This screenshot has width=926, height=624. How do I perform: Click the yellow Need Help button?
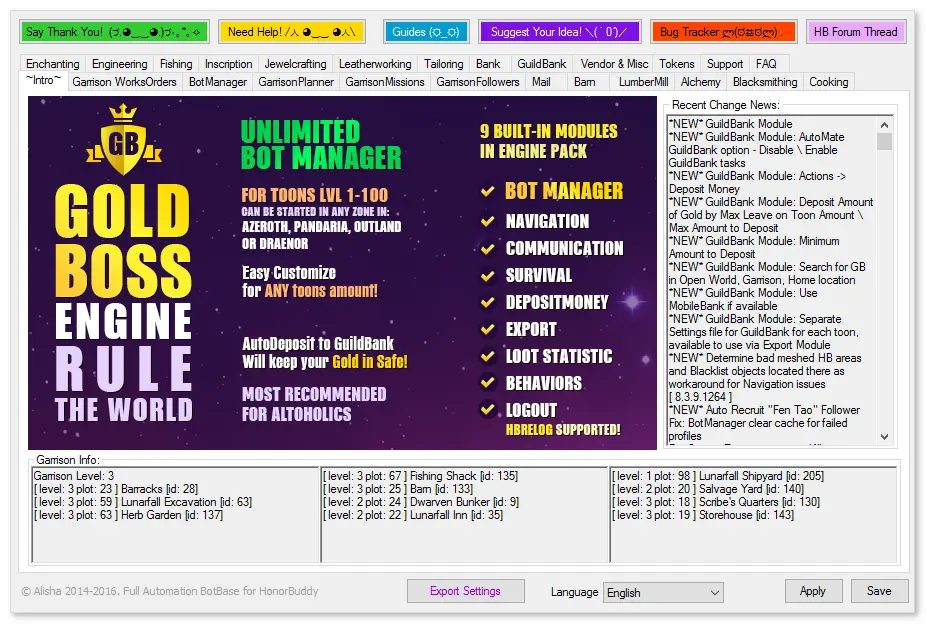[x=292, y=32]
